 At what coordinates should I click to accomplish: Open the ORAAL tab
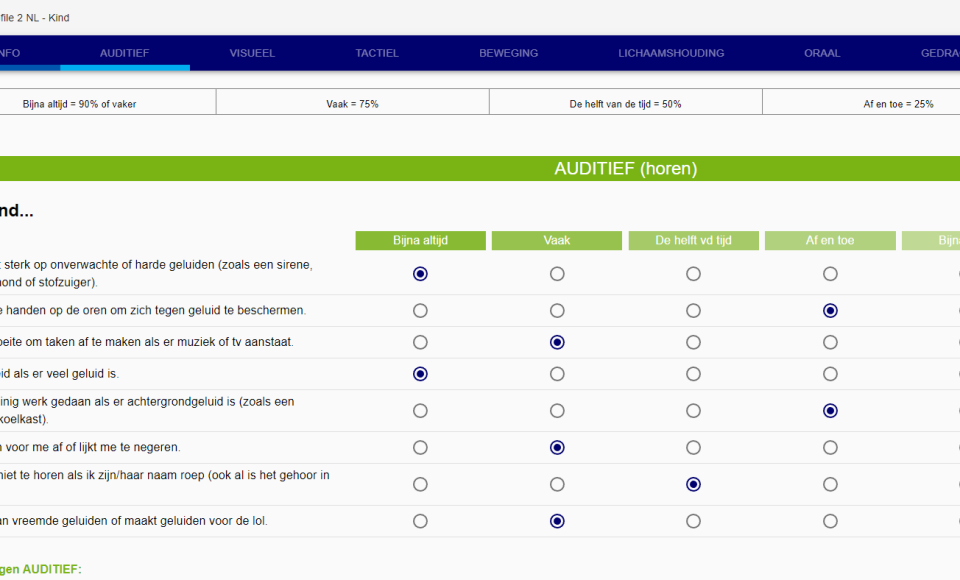(x=822, y=53)
